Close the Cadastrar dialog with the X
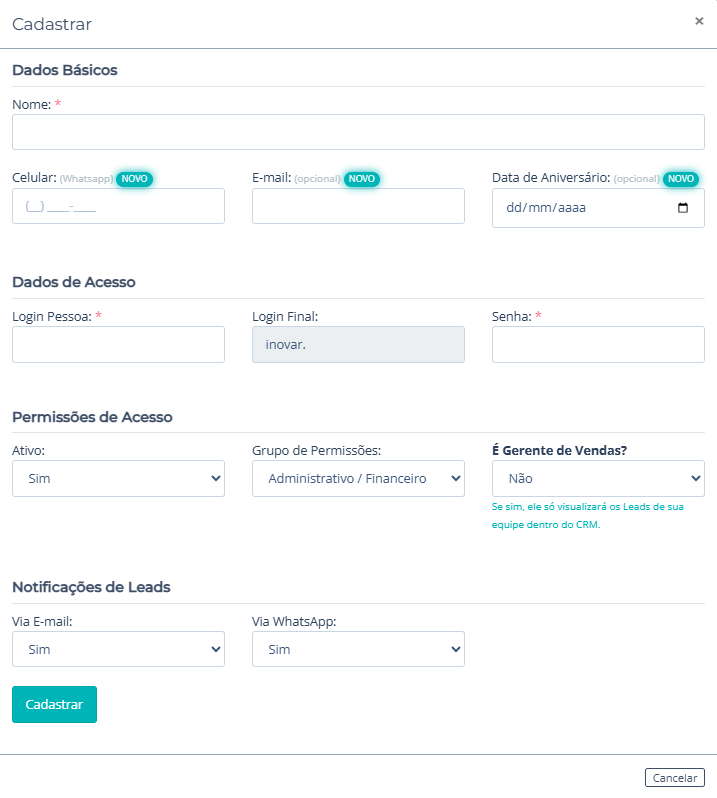This screenshot has height=798, width=717. click(699, 21)
